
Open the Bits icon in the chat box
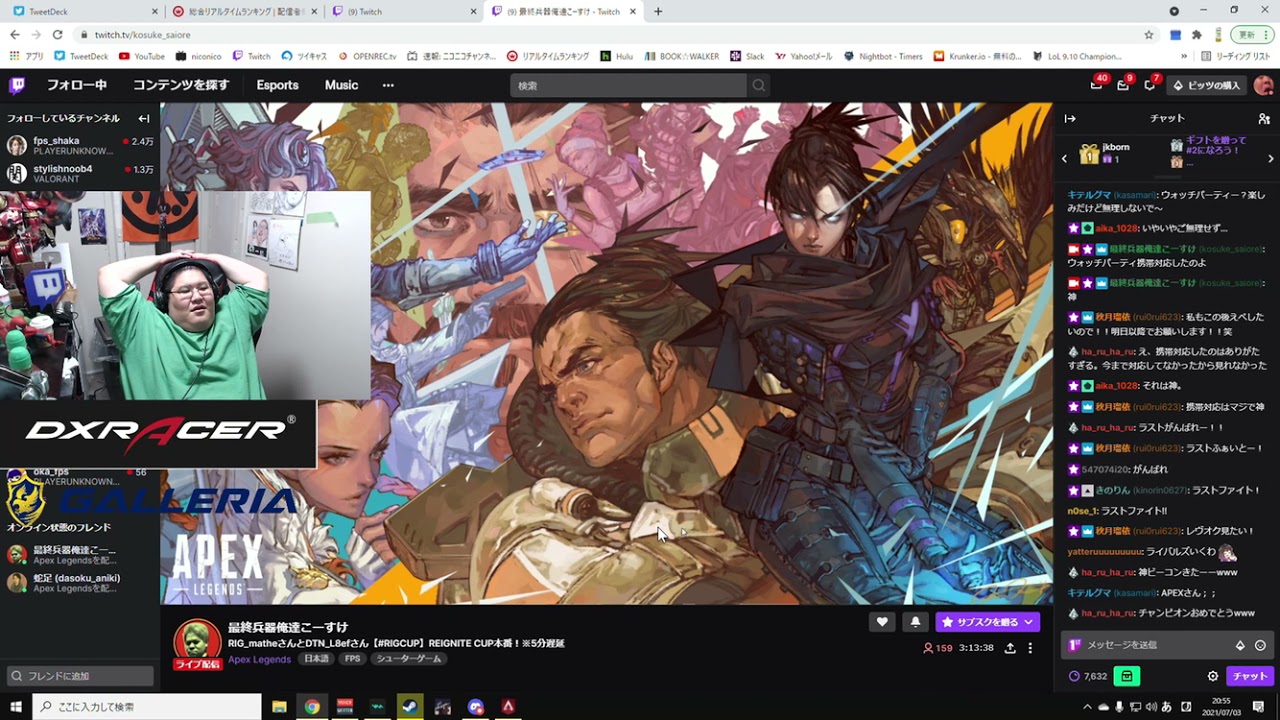pyautogui.click(x=1240, y=645)
